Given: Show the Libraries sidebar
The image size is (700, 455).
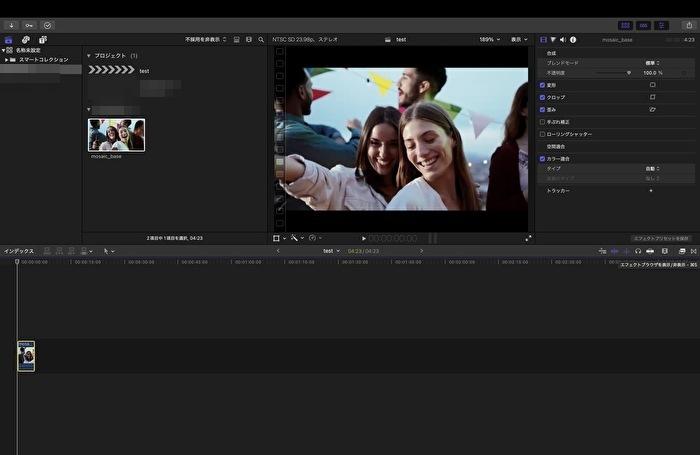Looking at the screenshot, I should [x=9, y=39].
